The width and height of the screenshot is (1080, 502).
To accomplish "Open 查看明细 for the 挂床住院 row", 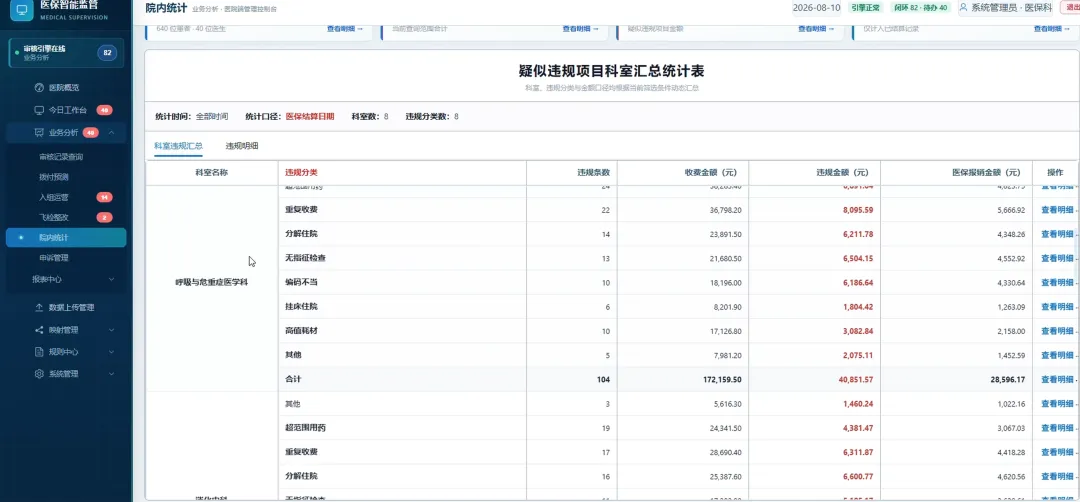I will point(1057,306).
